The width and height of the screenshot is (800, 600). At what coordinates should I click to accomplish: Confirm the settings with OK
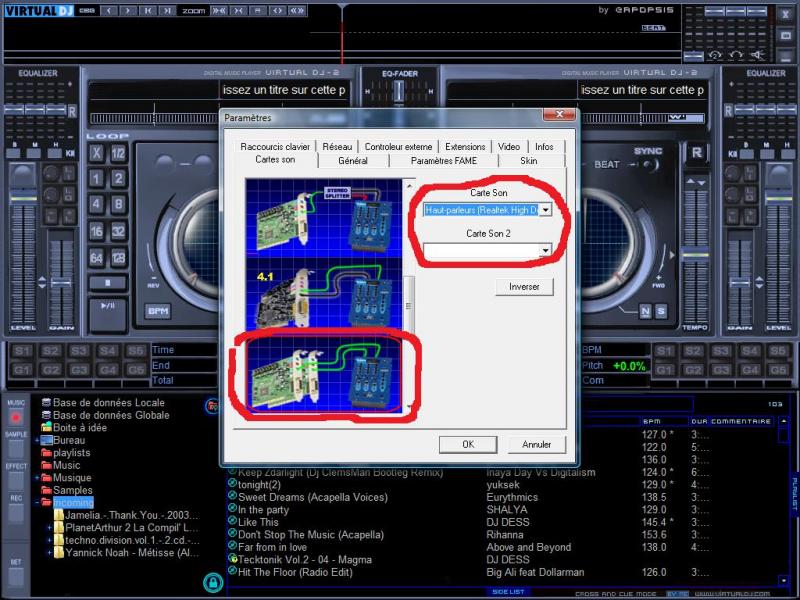467,444
